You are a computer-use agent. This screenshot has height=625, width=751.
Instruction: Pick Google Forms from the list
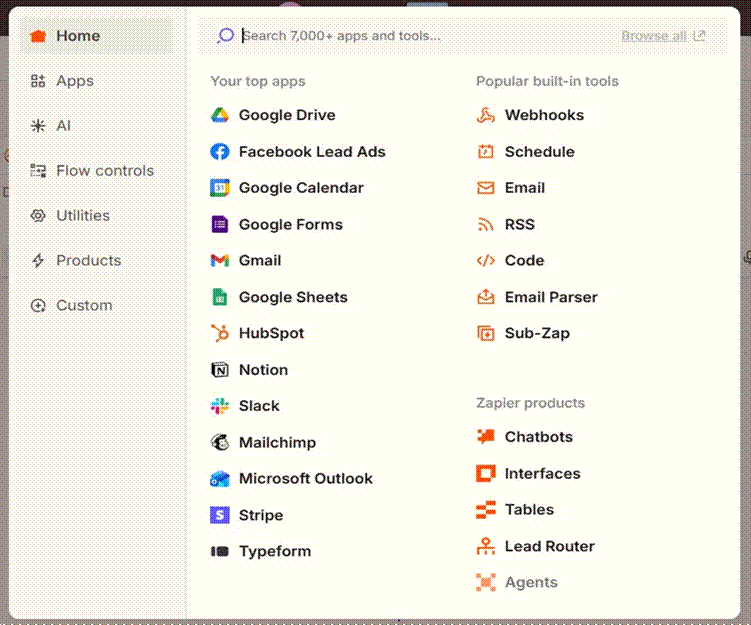(291, 224)
